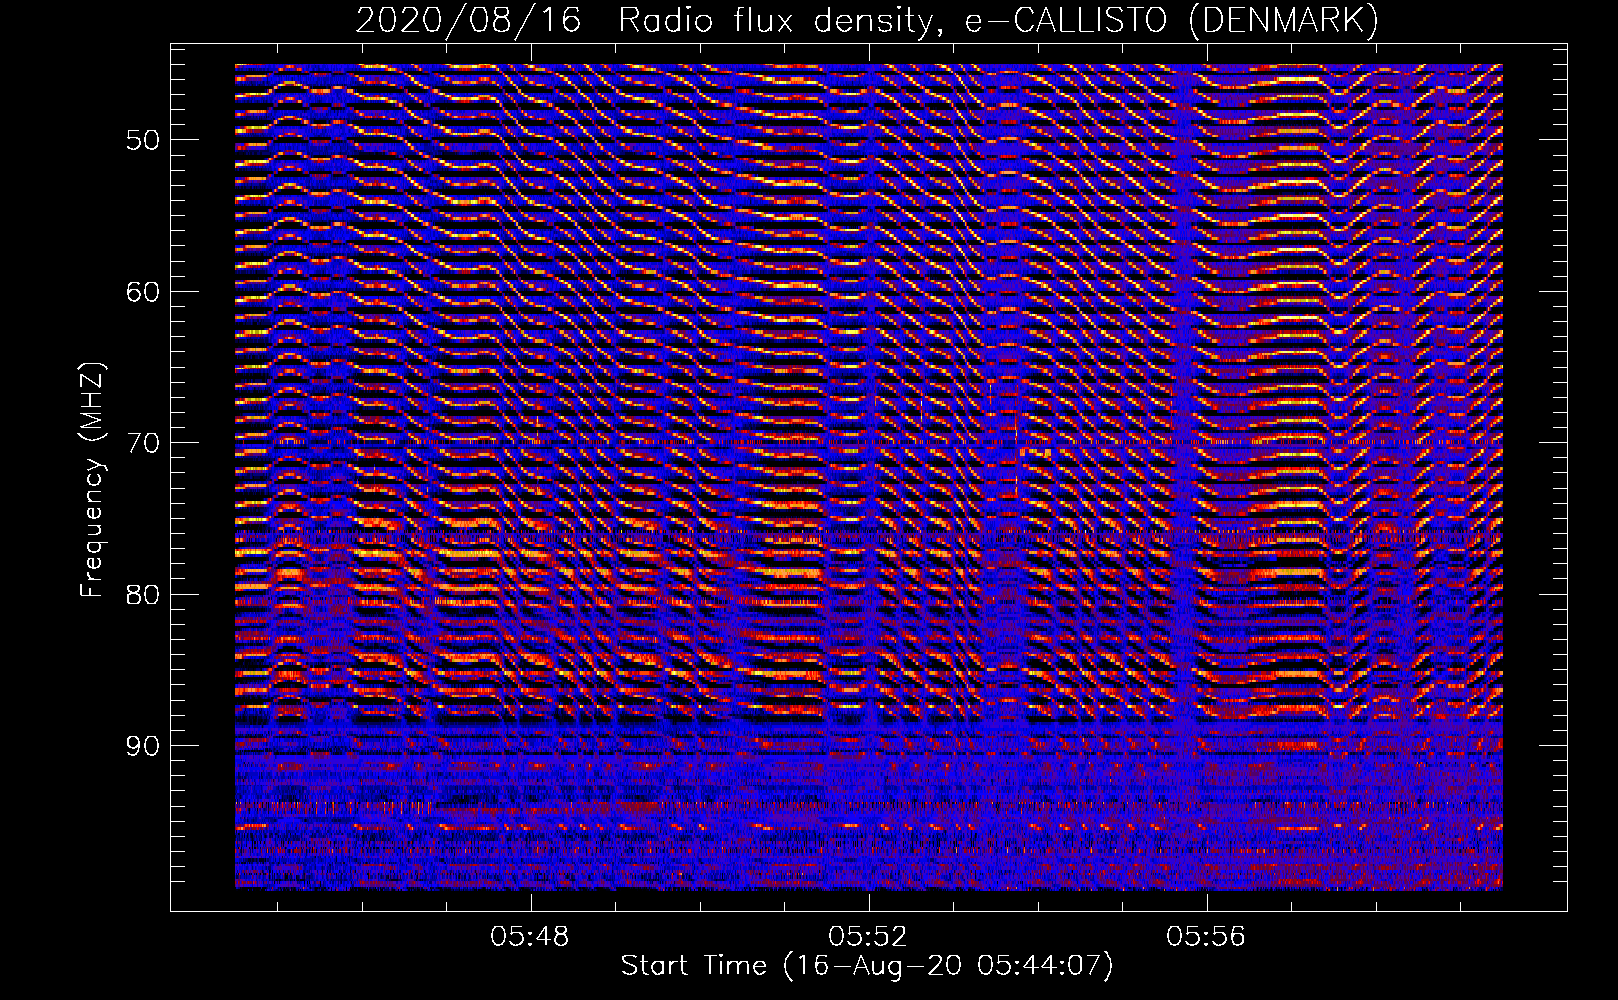Click the 80 frequency tick label
1618x1000 pixels.
click(x=143, y=594)
